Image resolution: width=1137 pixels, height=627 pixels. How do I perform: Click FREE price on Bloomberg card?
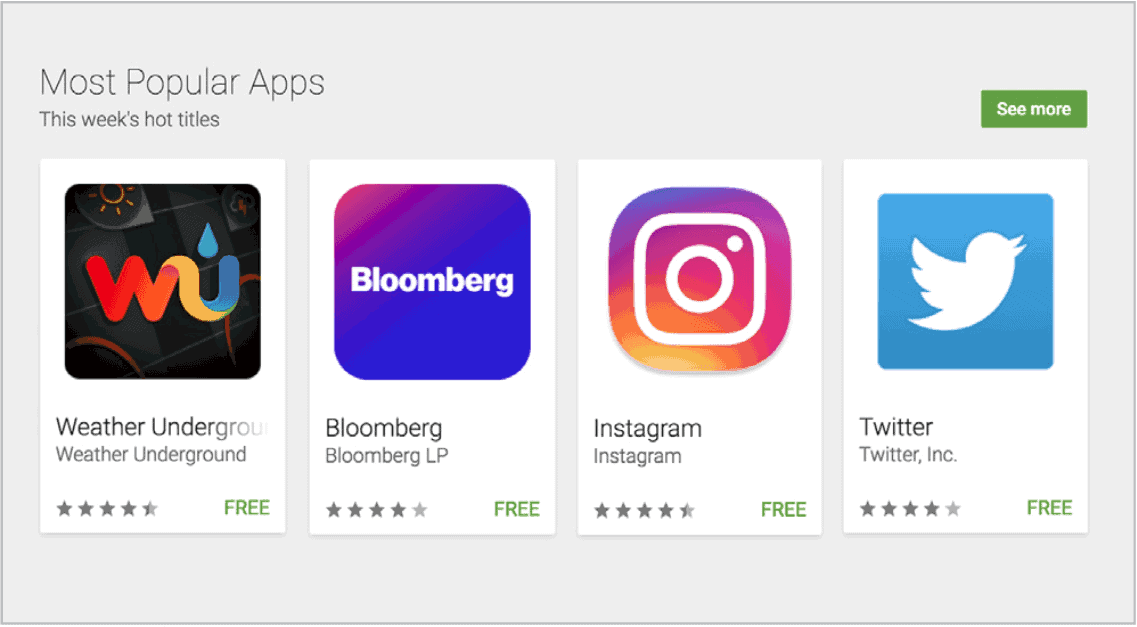[517, 510]
